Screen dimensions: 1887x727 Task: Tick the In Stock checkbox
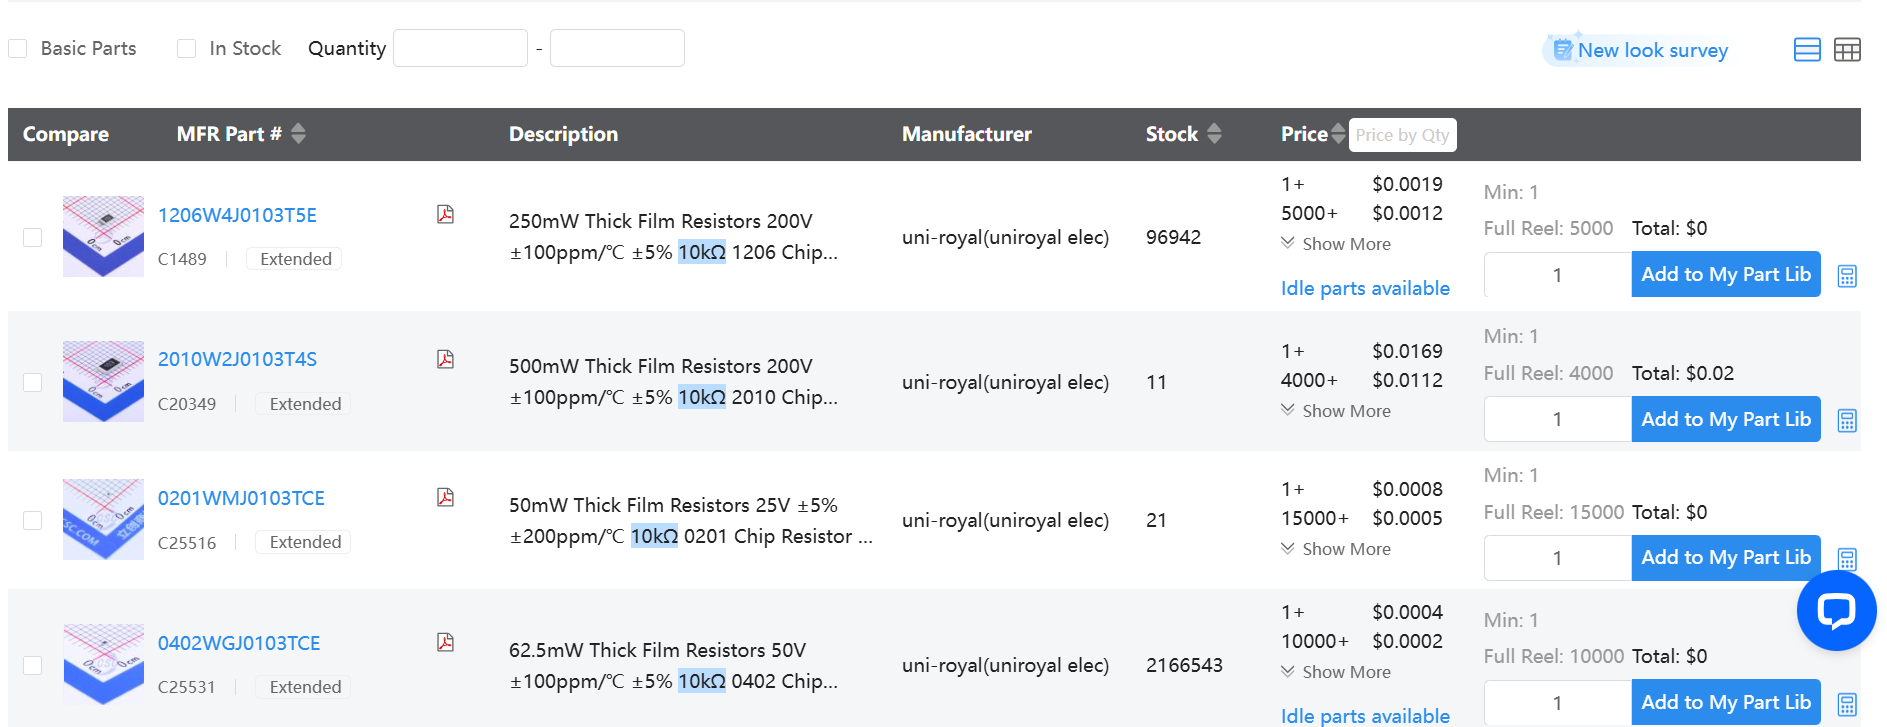click(x=186, y=48)
